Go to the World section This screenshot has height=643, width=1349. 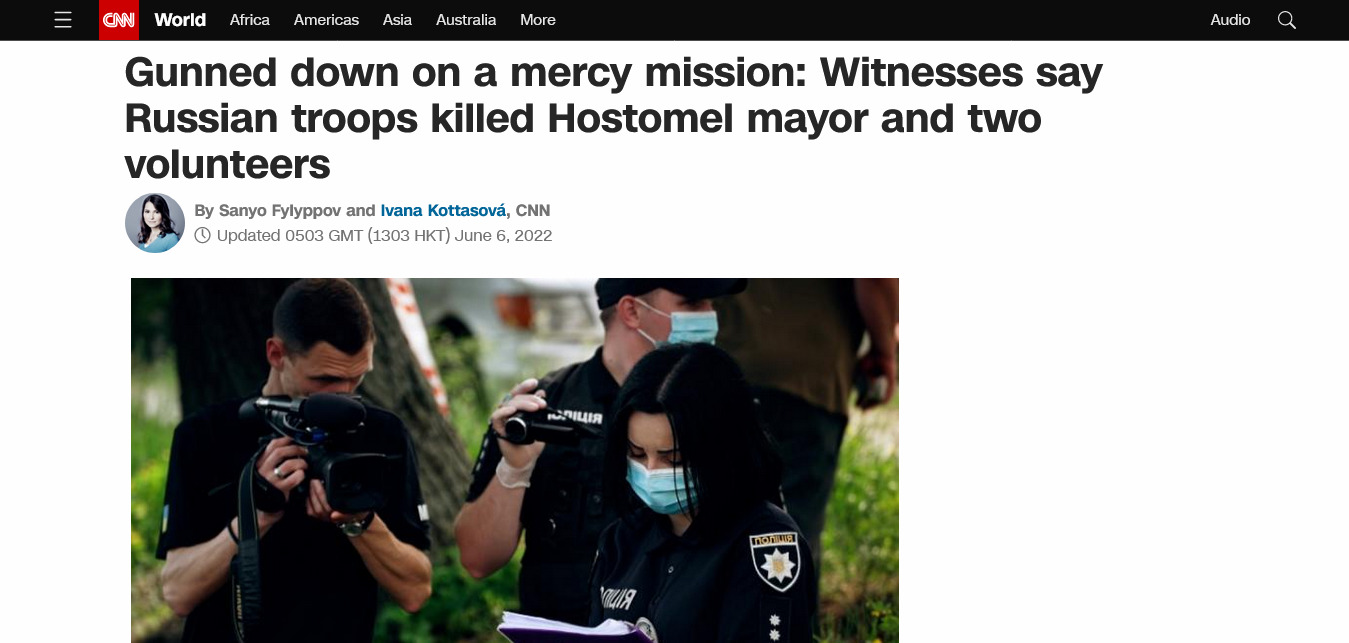coord(180,20)
